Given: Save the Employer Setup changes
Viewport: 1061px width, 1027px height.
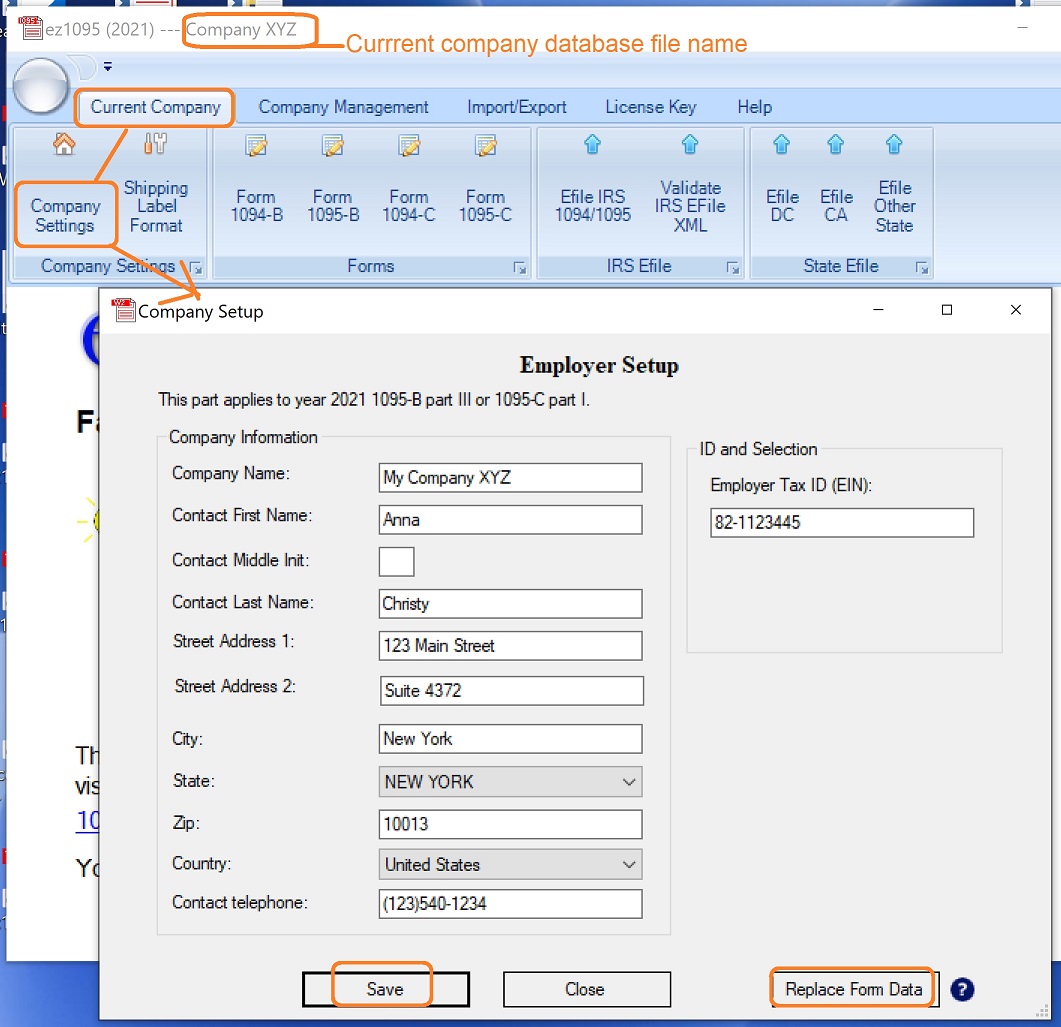Looking at the screenshot, I should pyautogui.click(x=386, y=989).
